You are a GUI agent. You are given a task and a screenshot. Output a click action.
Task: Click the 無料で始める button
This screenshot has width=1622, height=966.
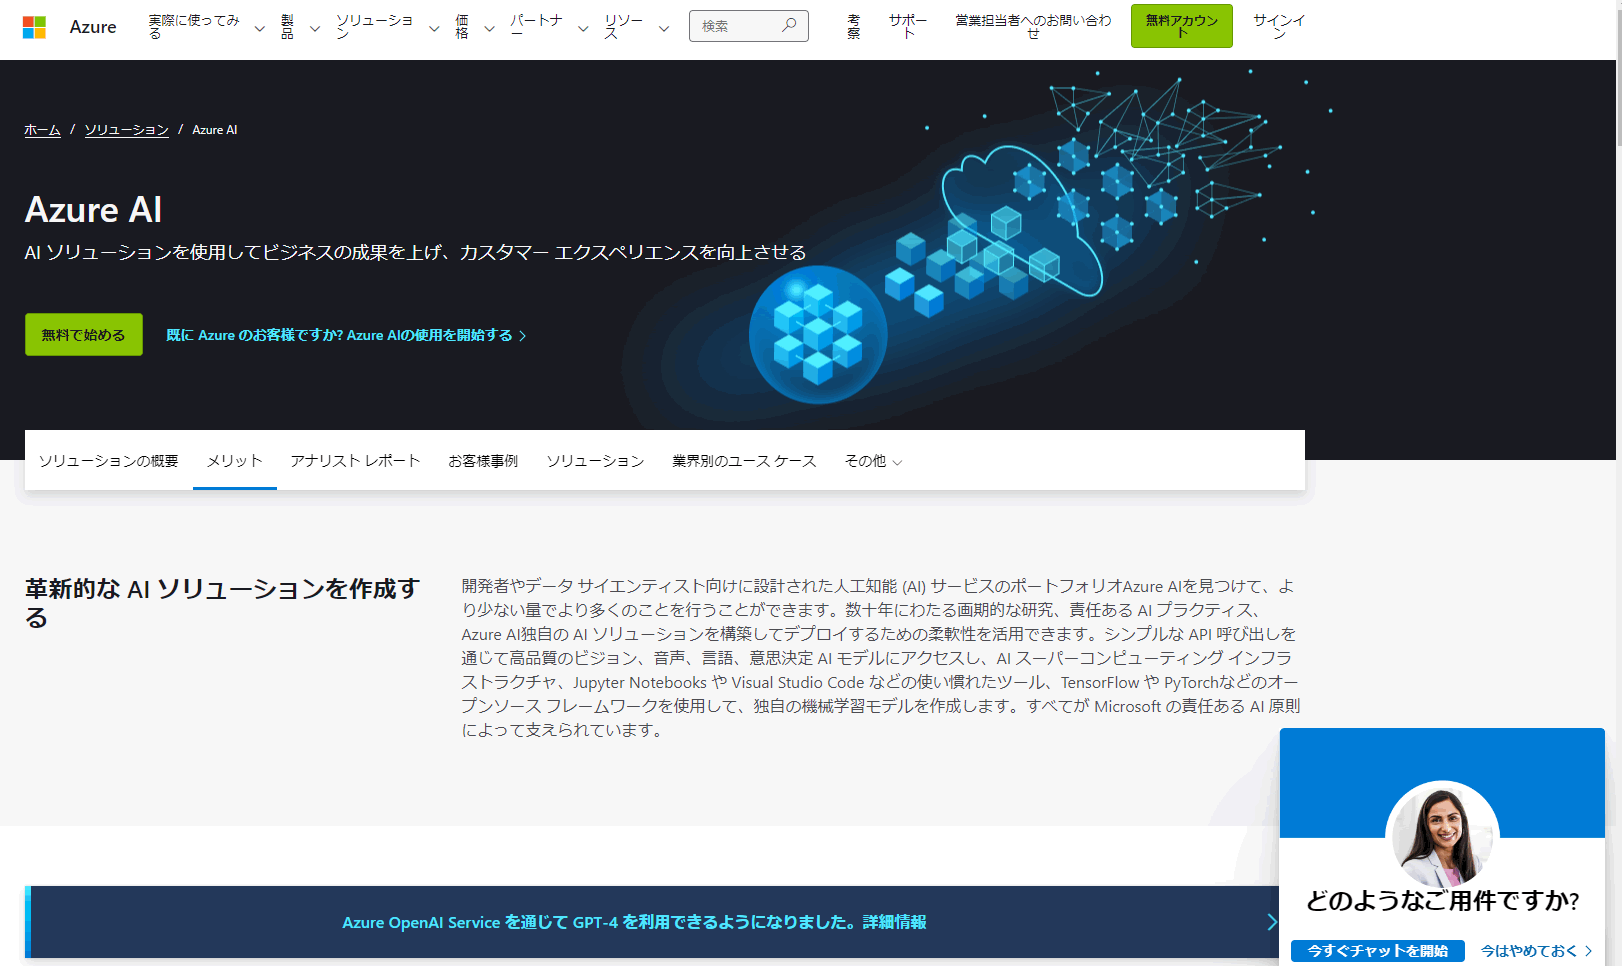click(x=83, y=335)
